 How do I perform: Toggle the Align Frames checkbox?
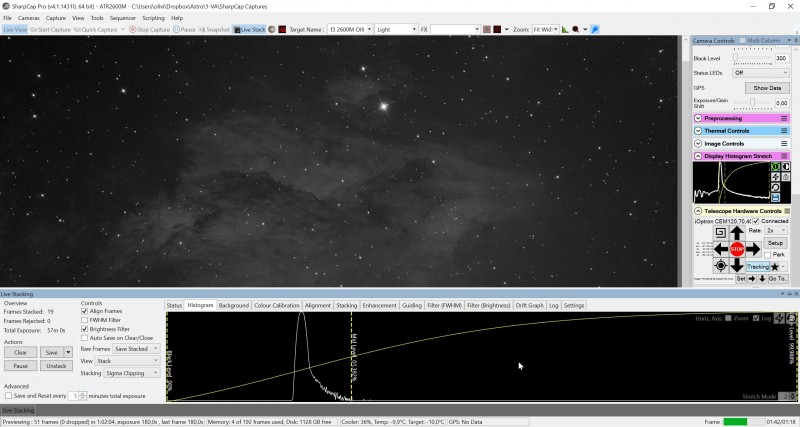[85, 311]
